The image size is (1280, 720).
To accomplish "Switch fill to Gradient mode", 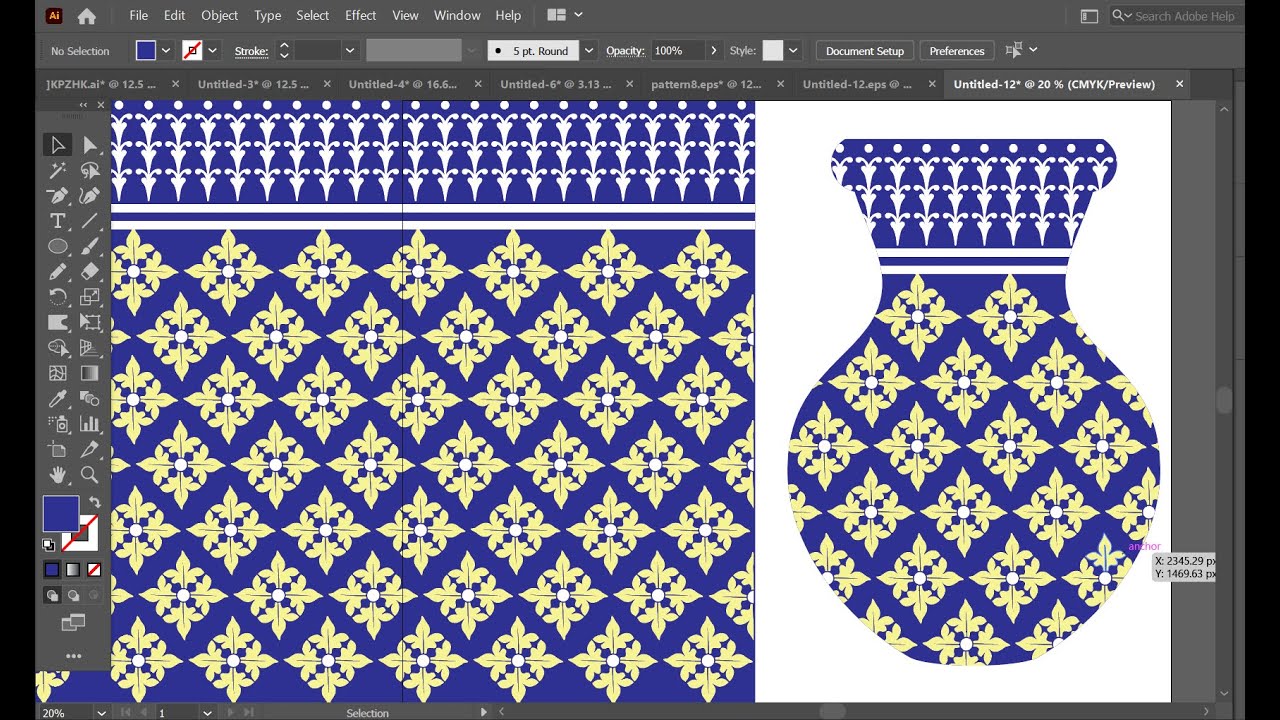I will [73, 570].
